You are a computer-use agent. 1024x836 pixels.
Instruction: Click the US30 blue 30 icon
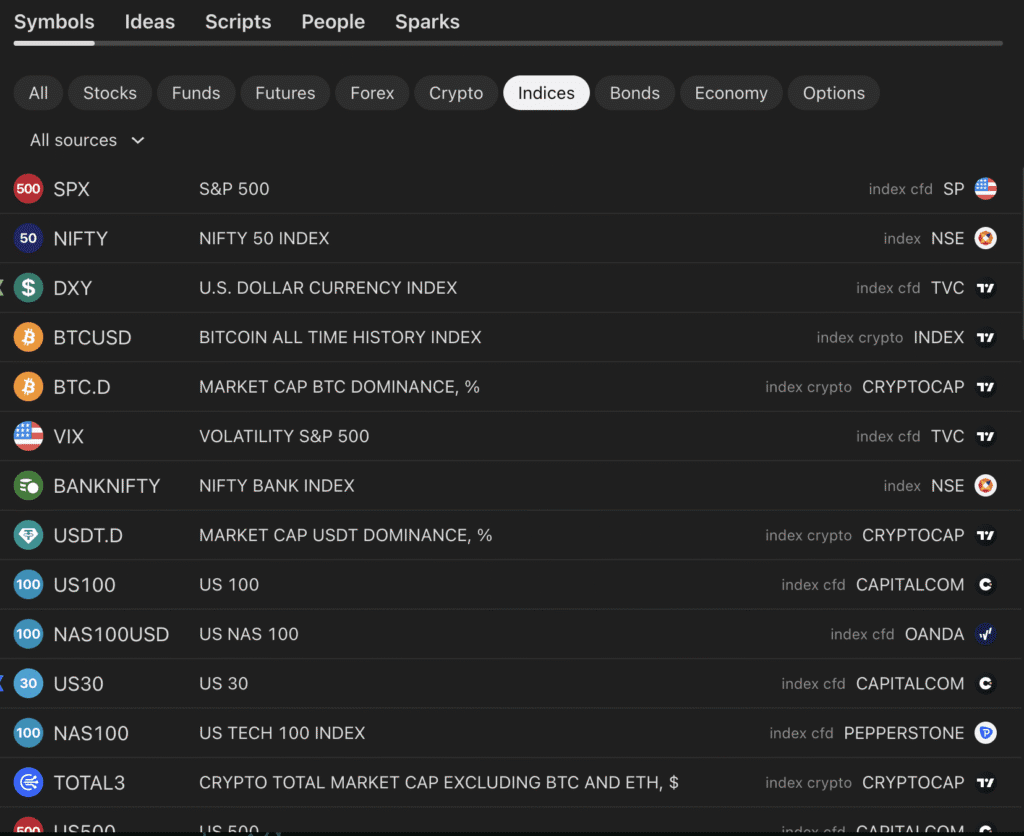[28, 684]
